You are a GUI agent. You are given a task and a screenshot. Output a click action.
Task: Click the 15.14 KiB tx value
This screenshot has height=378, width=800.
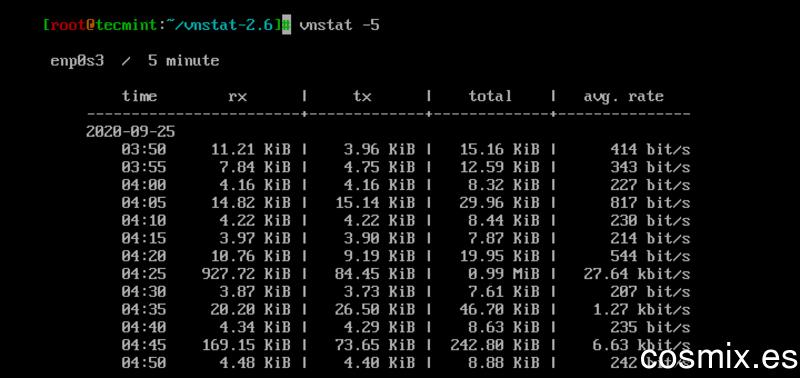click(375, 203)
